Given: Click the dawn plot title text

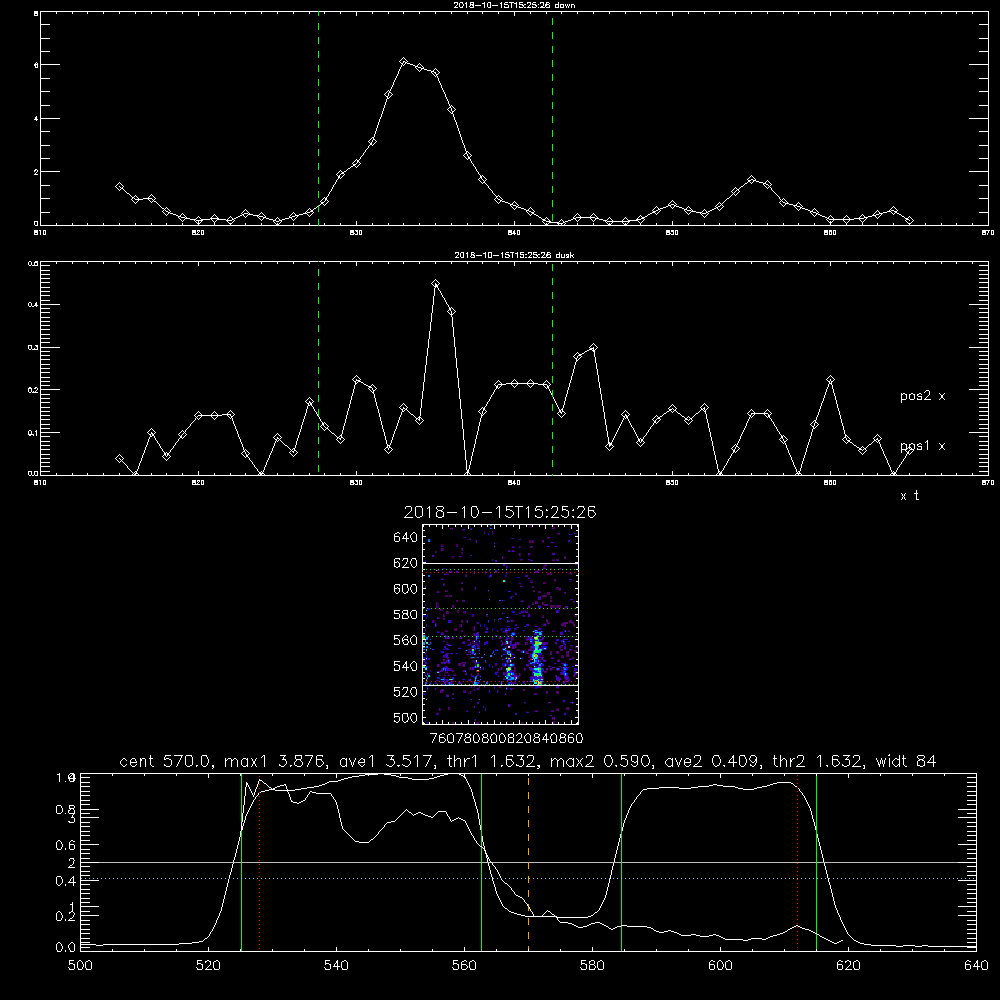Looking at the screenshot, I should (514, 5).
